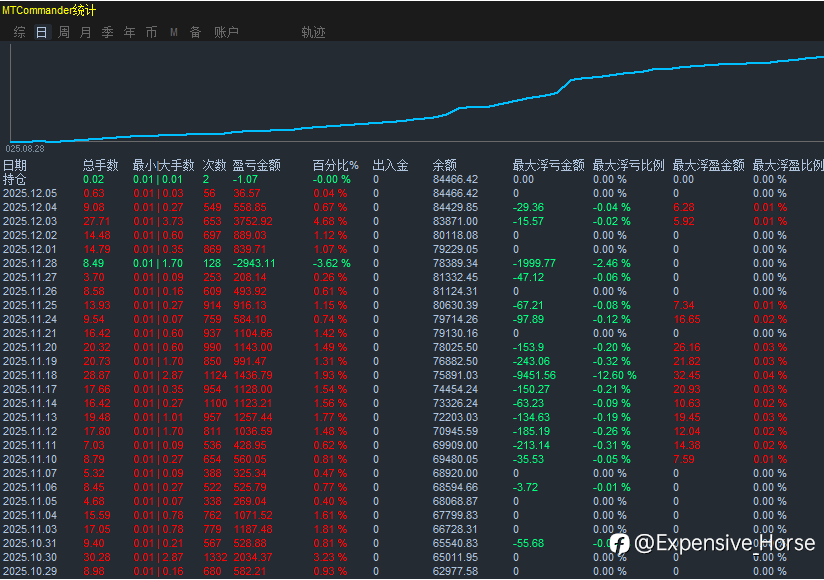Click total lots 30.28
The width and height of the screenshot is (824, 580).
[x=97, y=557]
